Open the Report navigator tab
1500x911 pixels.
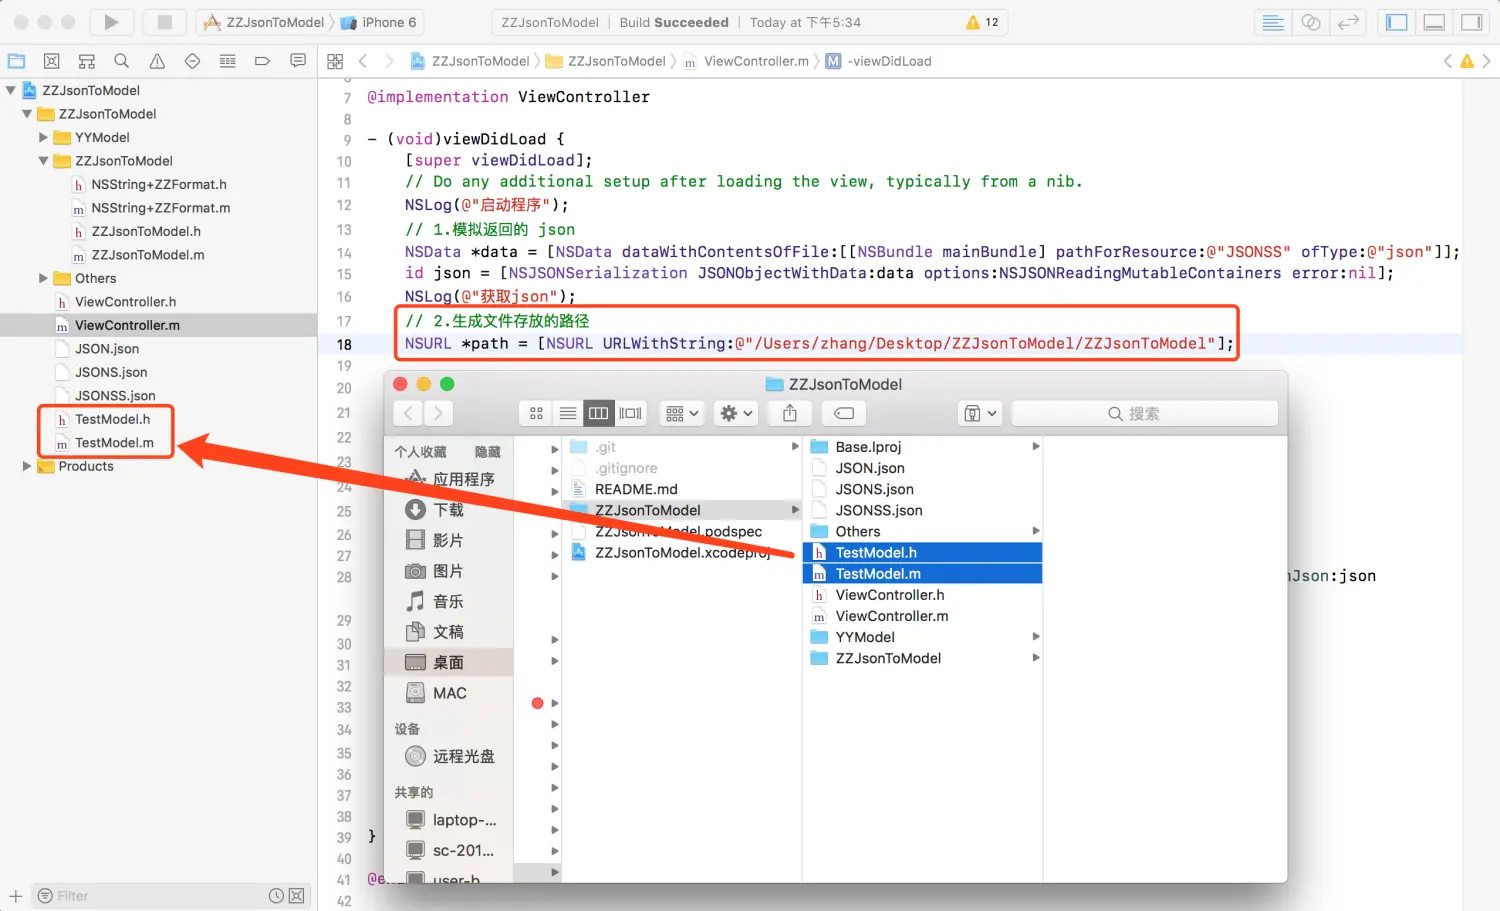298,61
